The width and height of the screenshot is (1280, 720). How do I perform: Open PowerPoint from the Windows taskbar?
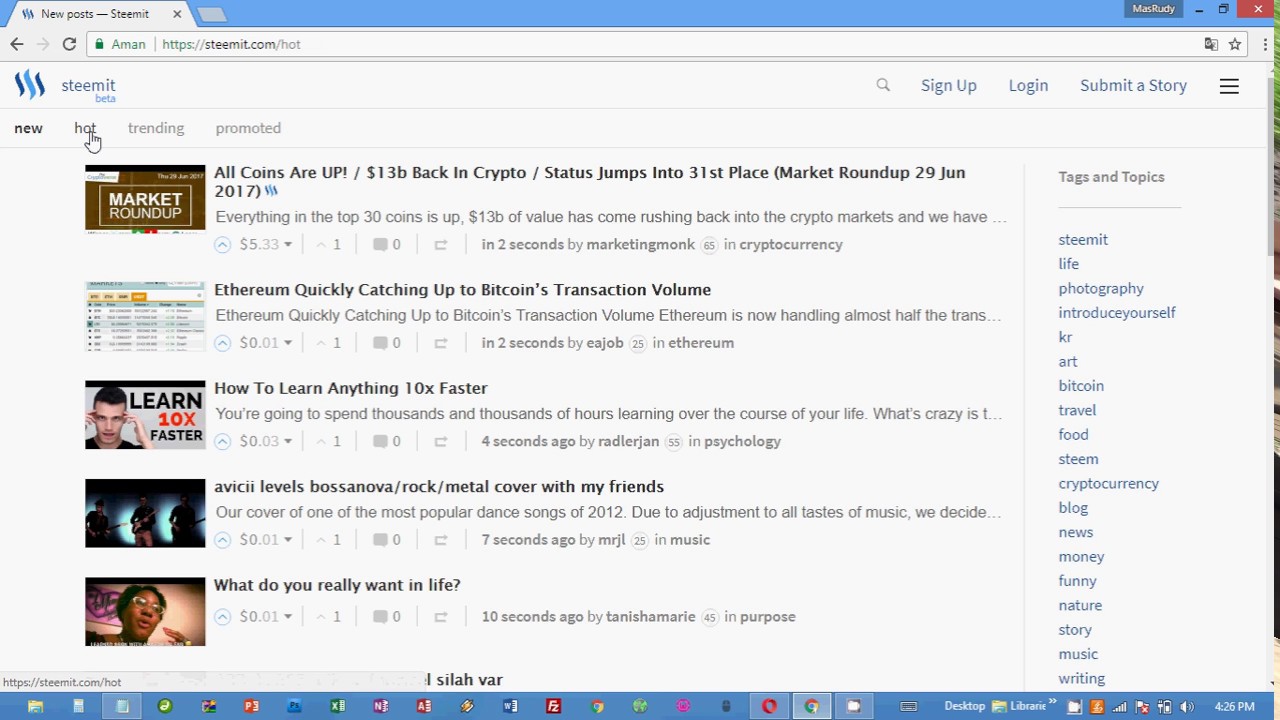tap(251, 706)
